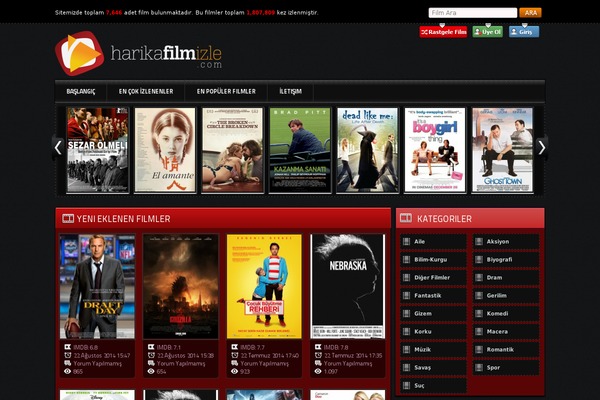Viewport: 600px width, 400px height.
Task: Click the IMDB 6.8 rating under Draft Day
Action: tap(86, 347)
